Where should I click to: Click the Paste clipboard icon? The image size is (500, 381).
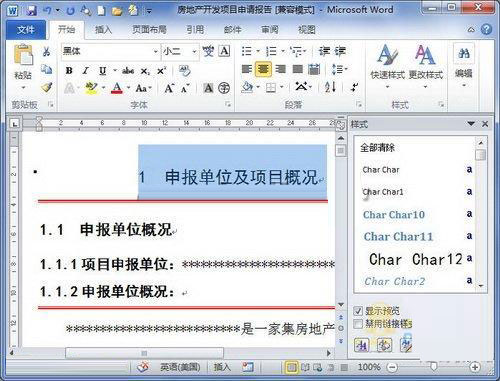[23, 55]
